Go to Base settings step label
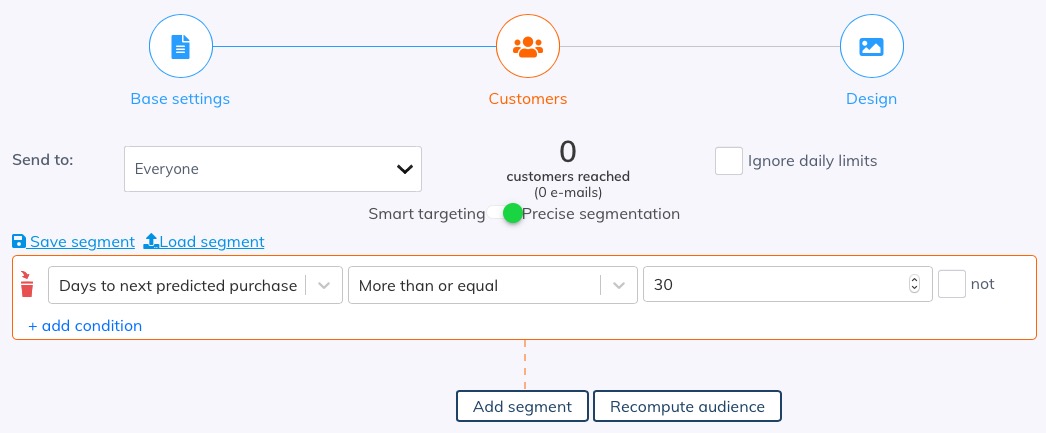The image size is (1046, 433). [180, 99]
